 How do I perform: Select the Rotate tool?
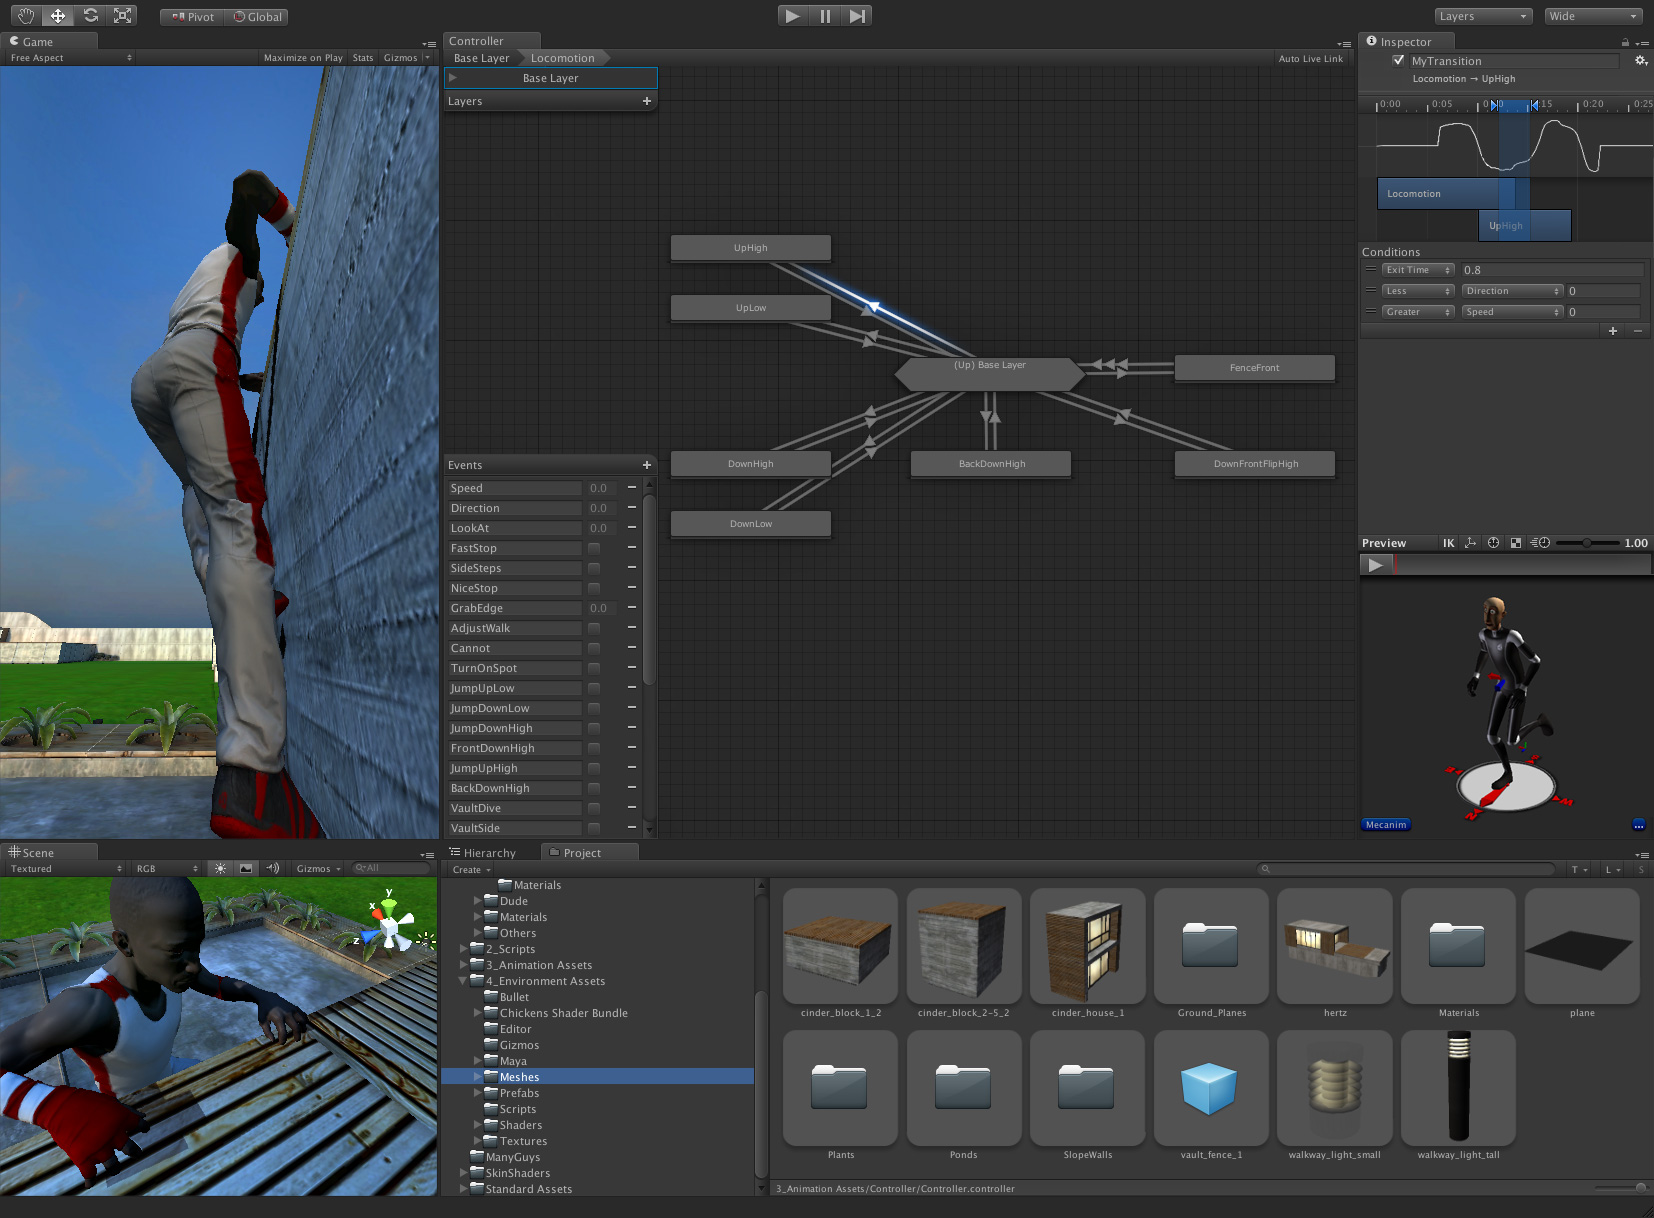[x=90, y=15]
